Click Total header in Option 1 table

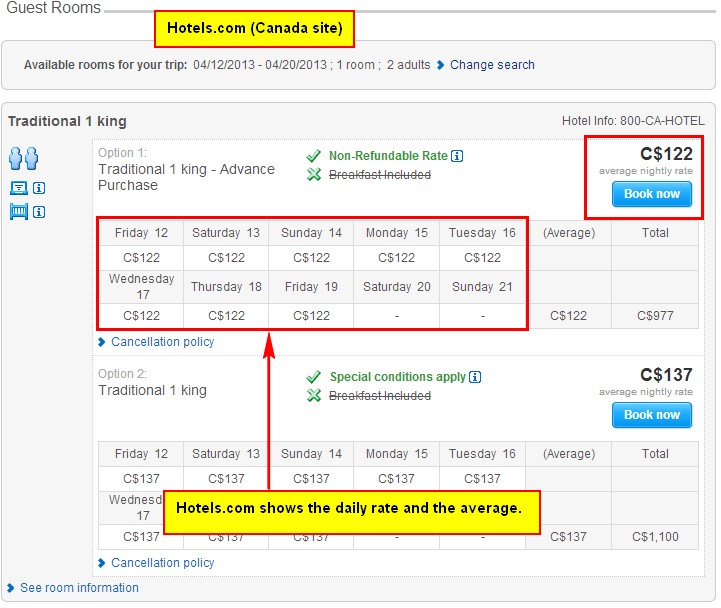655,233
